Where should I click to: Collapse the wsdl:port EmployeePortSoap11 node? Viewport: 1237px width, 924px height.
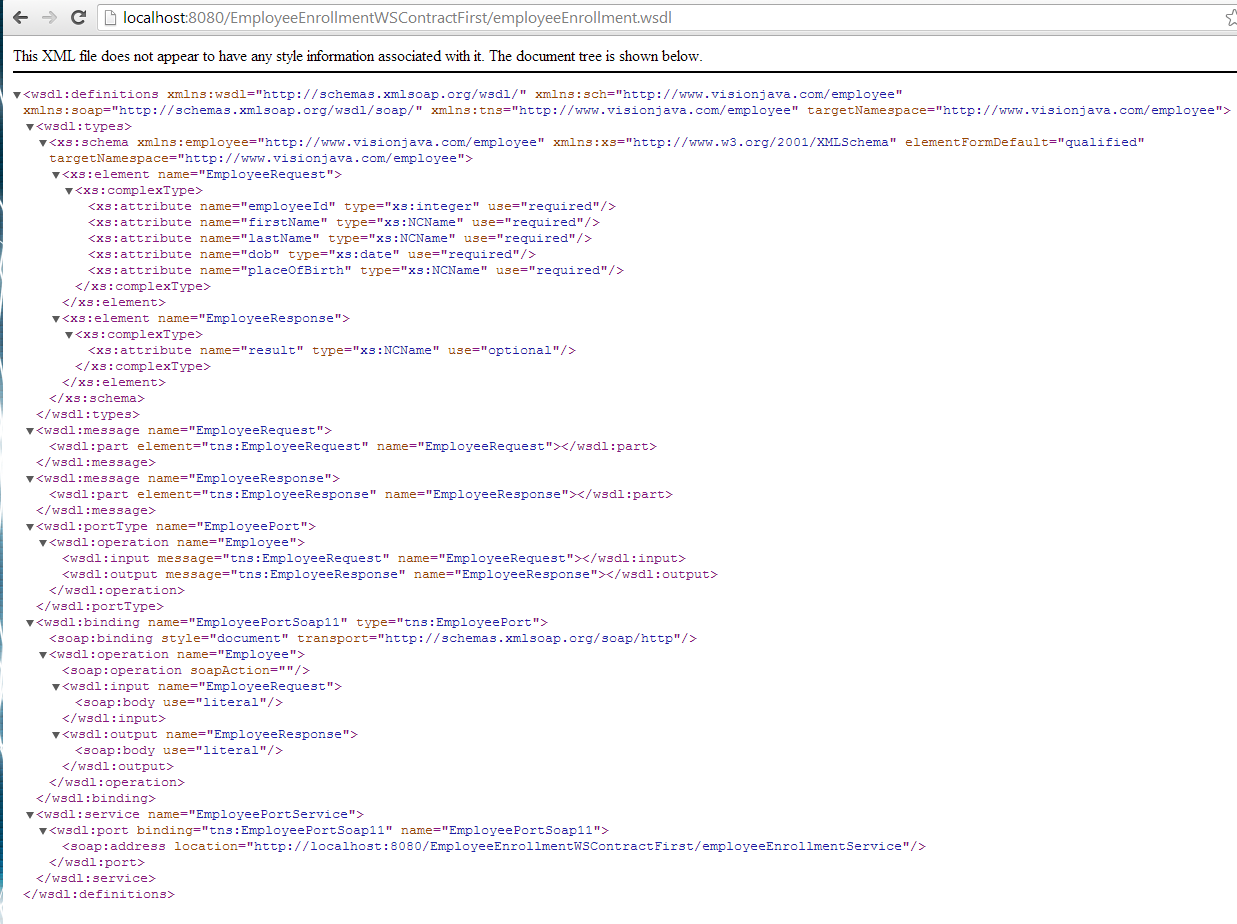coord(43,831)
